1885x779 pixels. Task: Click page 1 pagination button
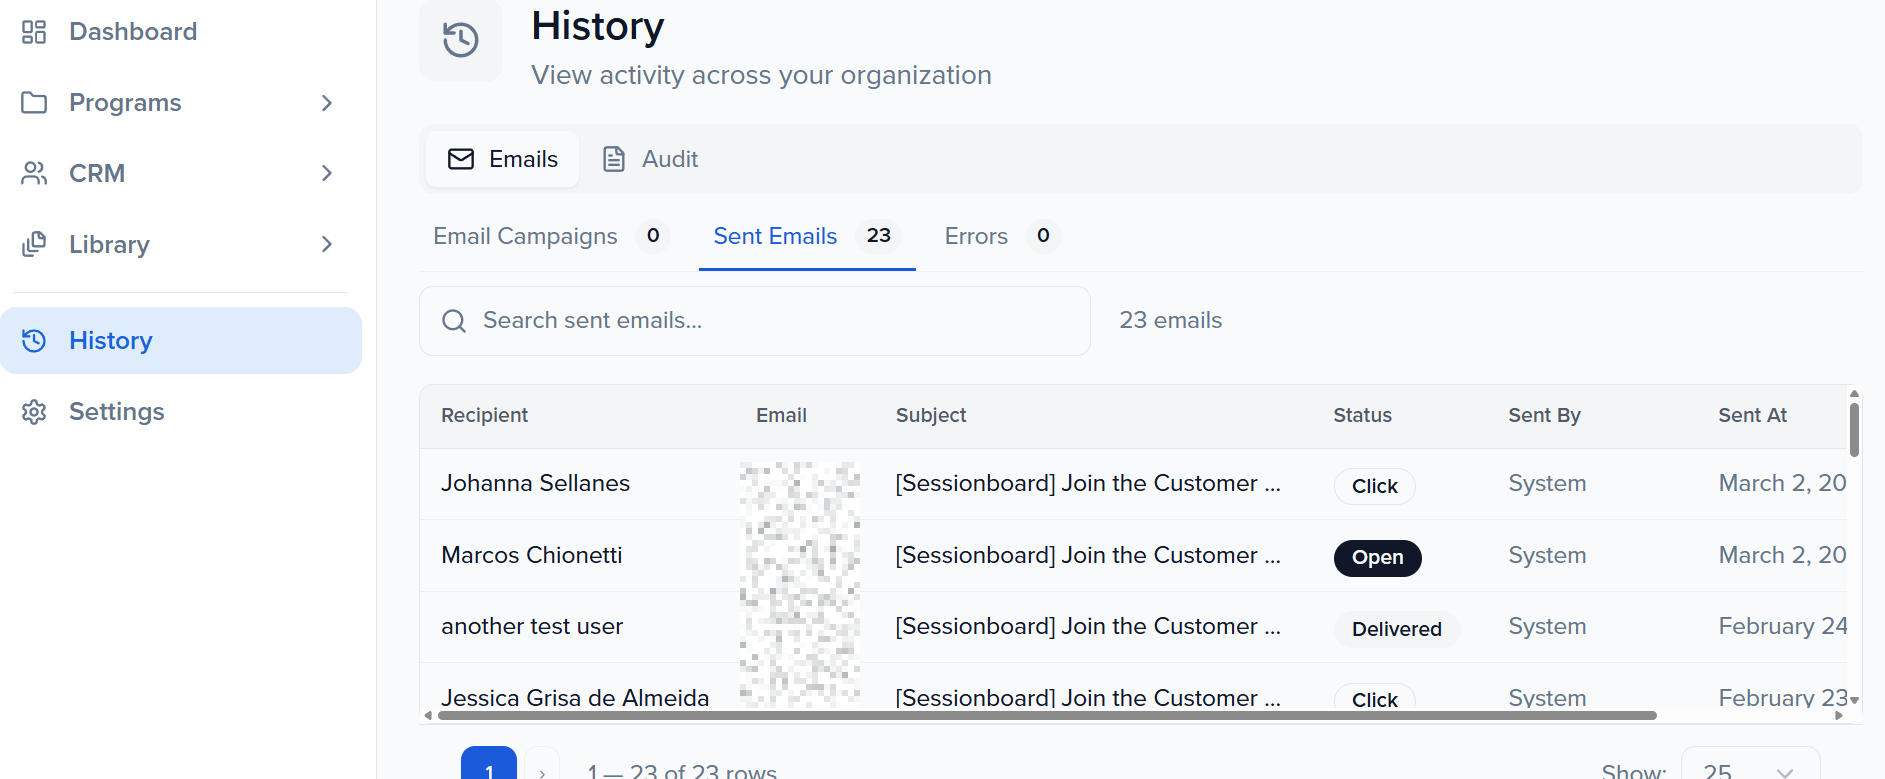coord(489,766)
